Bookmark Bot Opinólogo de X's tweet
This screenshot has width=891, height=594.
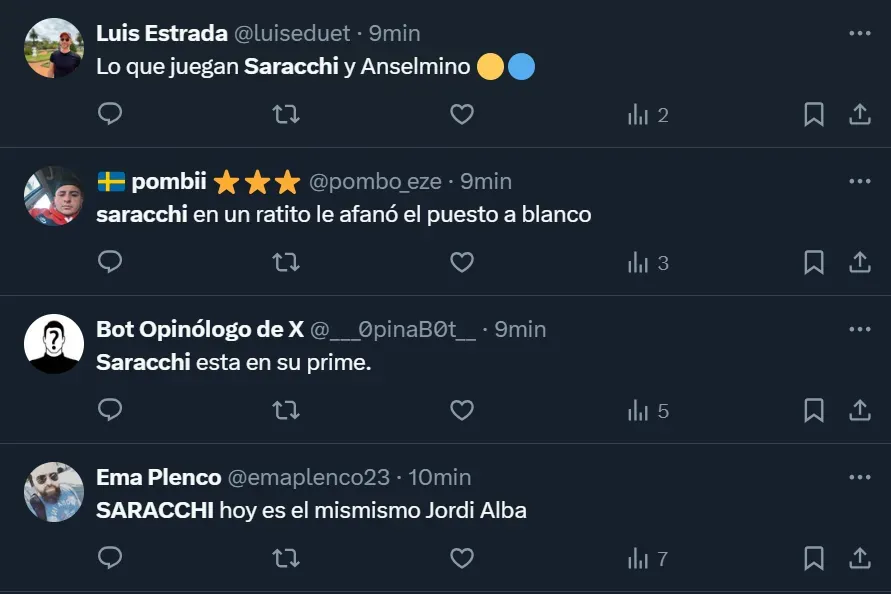coord(814,411)
